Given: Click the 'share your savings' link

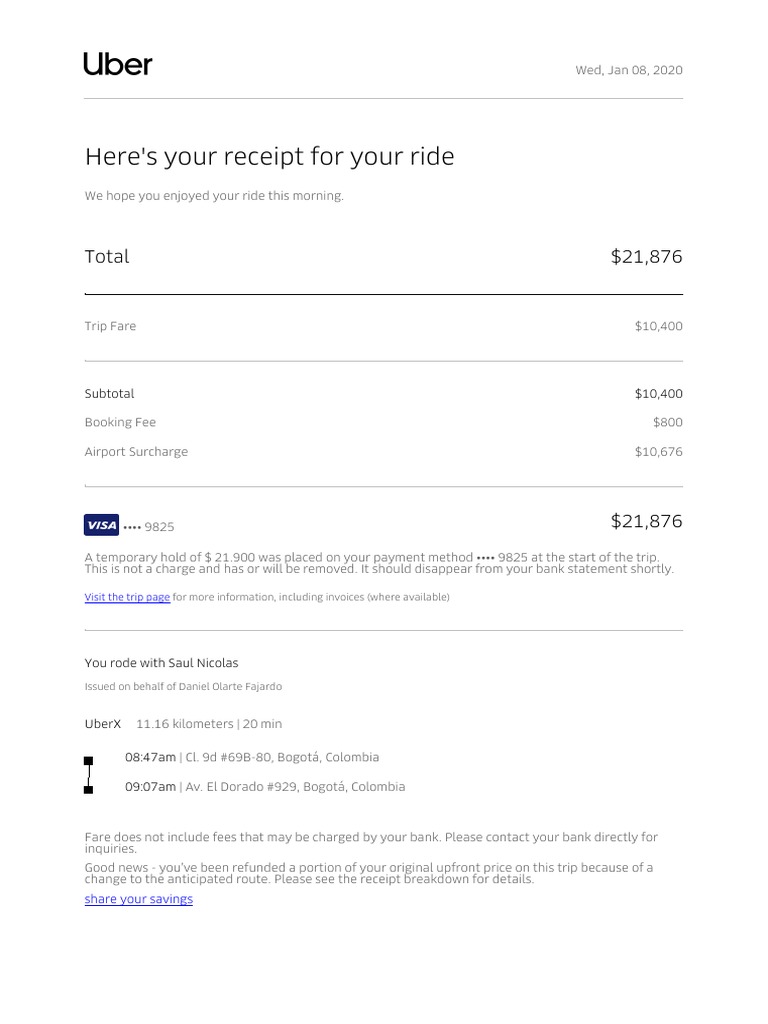Looking at the screenshot, I should [138, 899].
